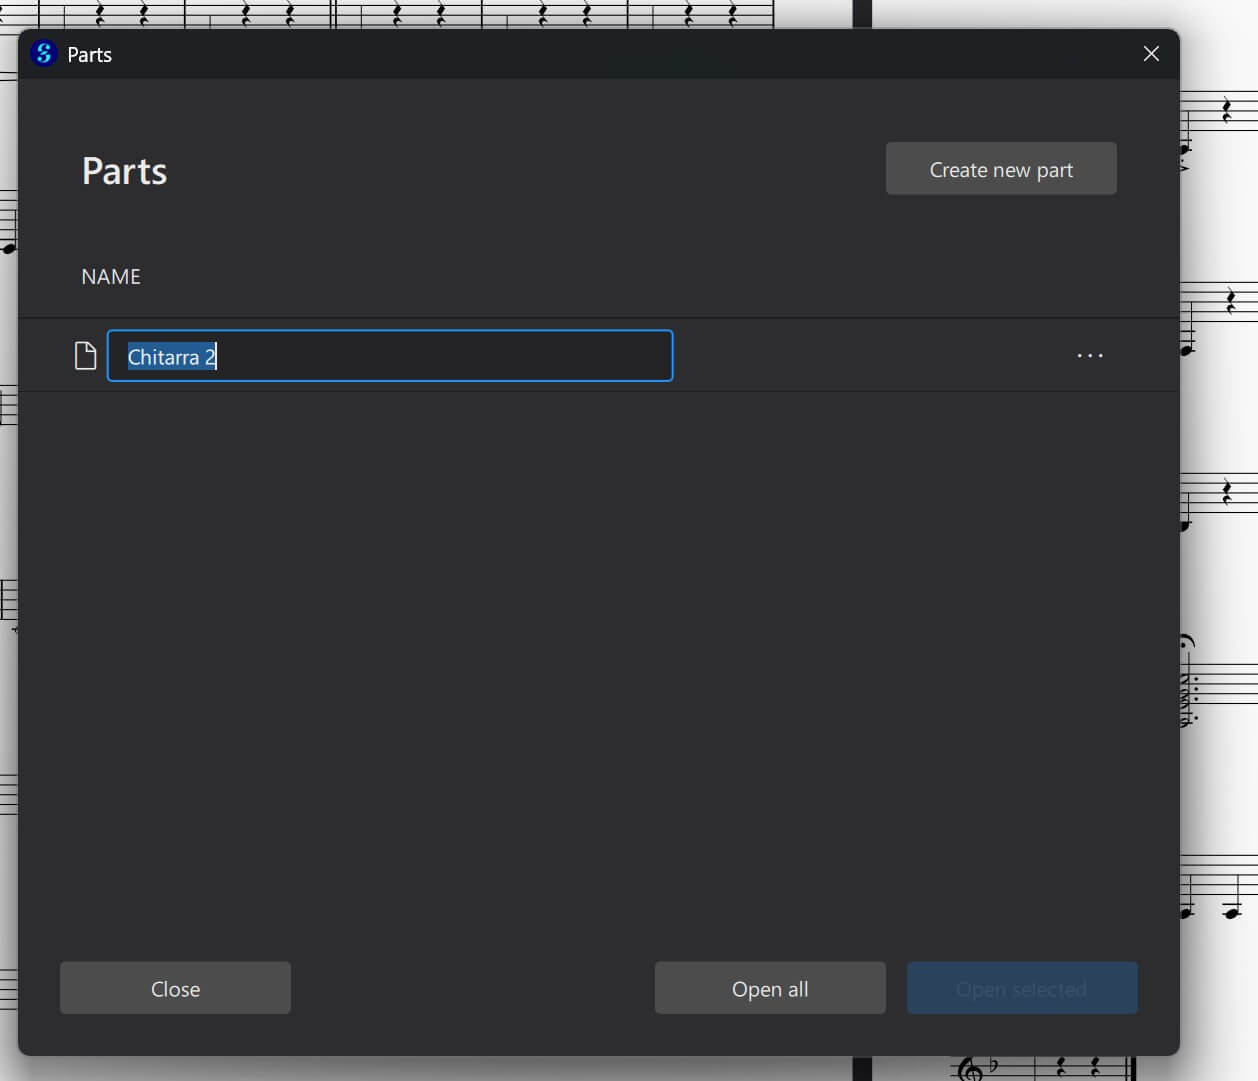Select the rightmost note on ledger line
This screenshot has height=1081, width=1258.
click(1232, 911)
